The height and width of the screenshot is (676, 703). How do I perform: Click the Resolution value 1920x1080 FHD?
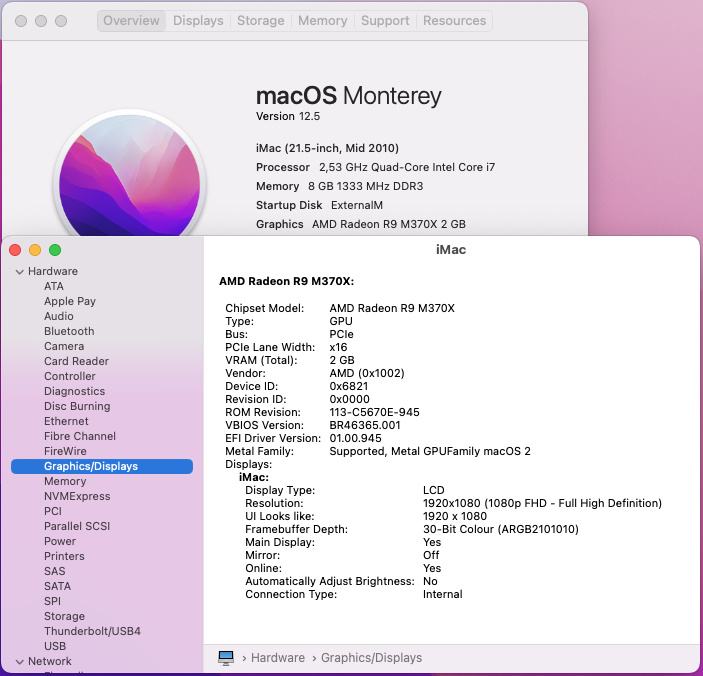point(542,503)
